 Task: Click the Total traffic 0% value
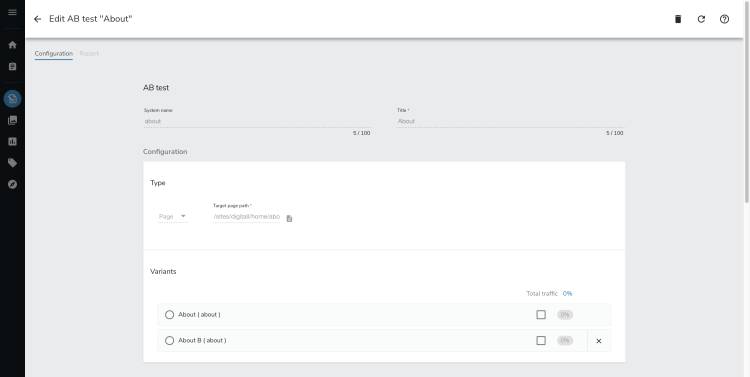567,294
